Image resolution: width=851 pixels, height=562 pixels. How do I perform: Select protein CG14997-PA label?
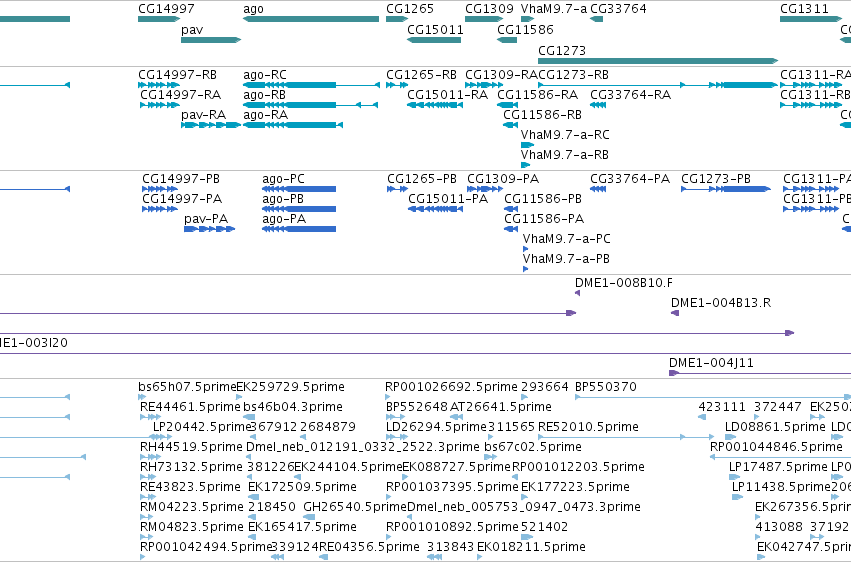(182, 199)
